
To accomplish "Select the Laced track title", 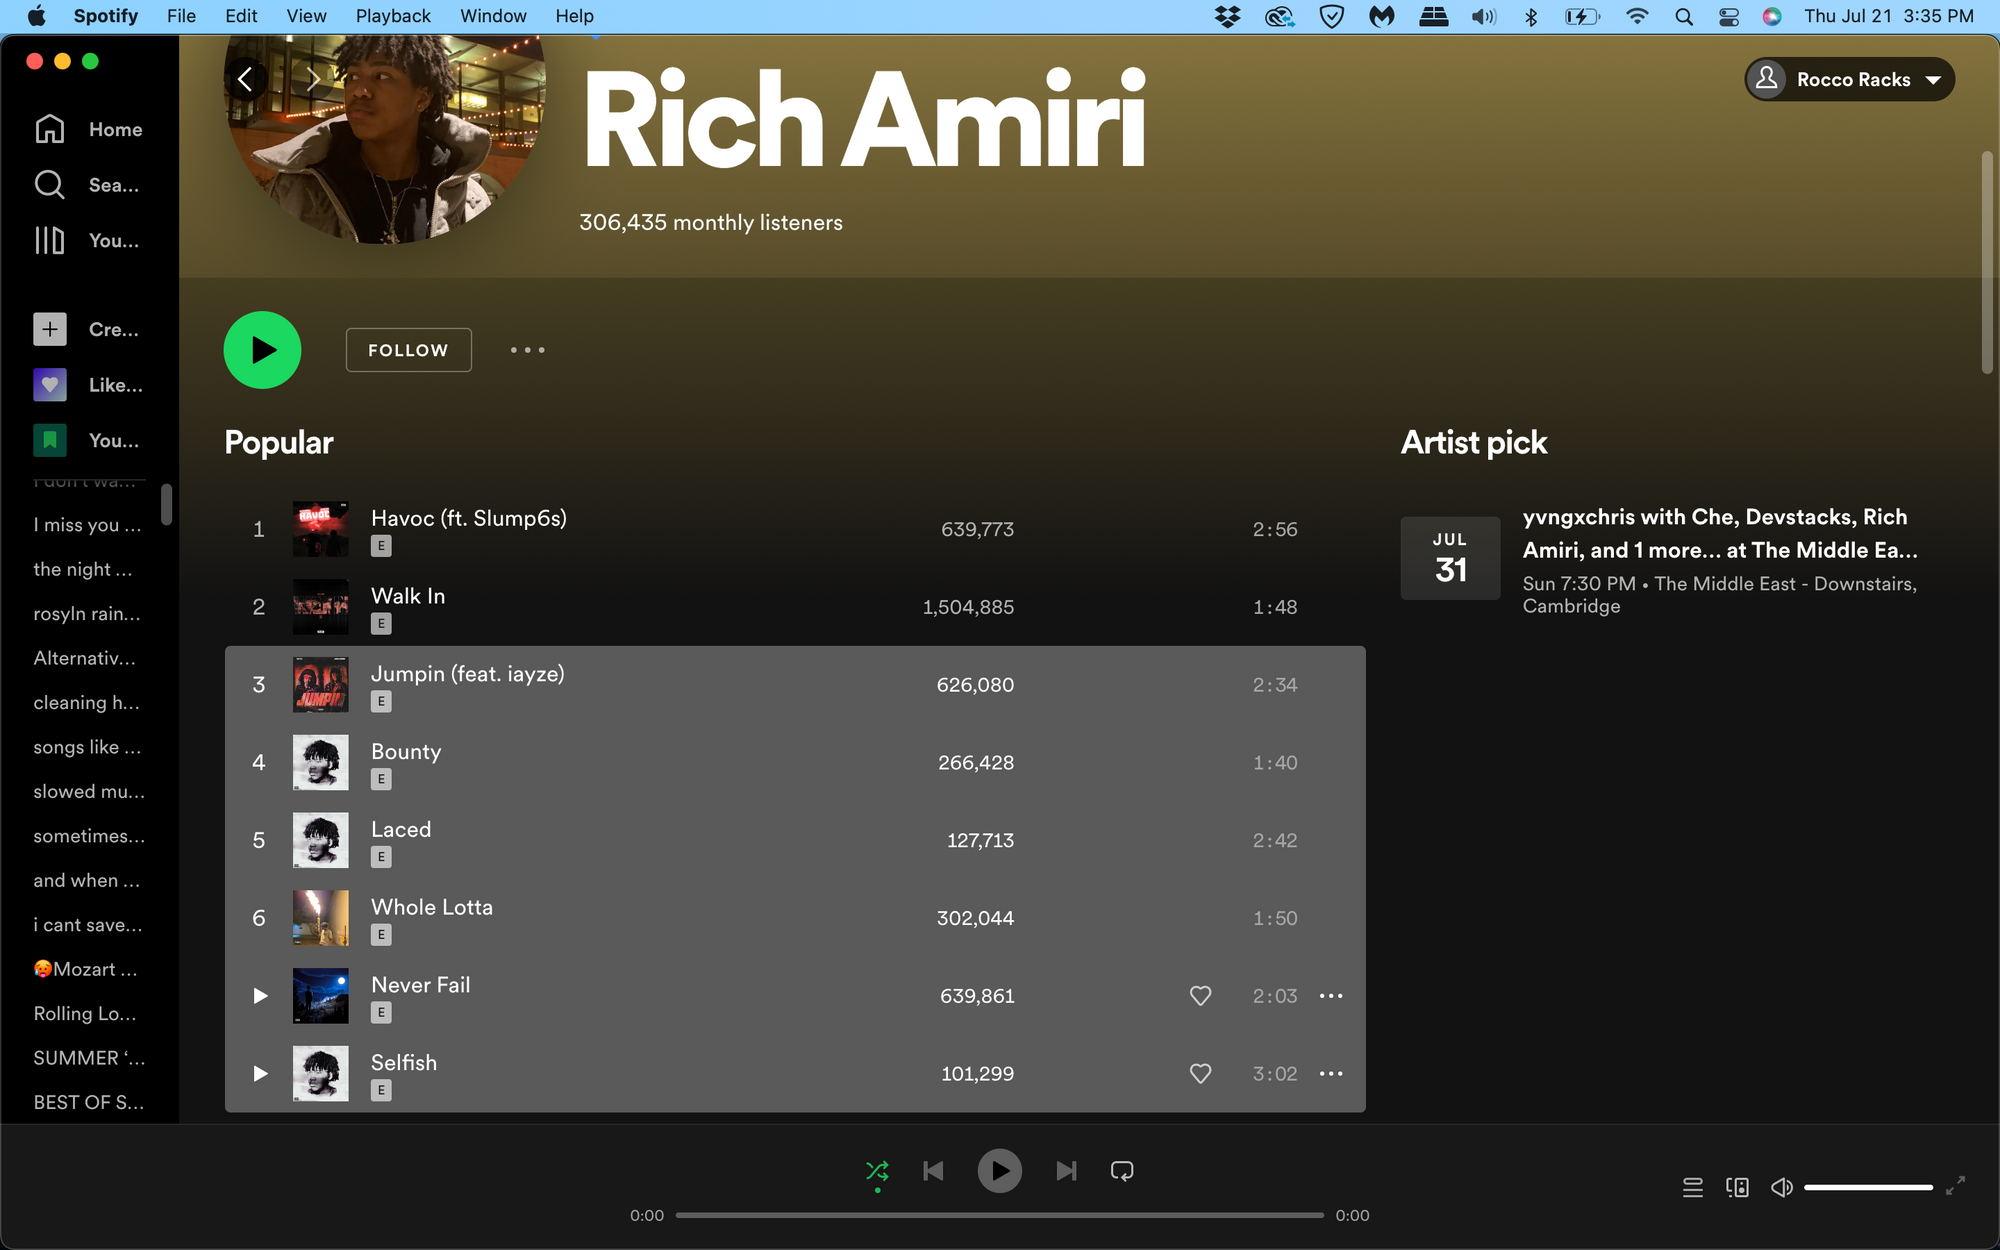I will 401,830.
